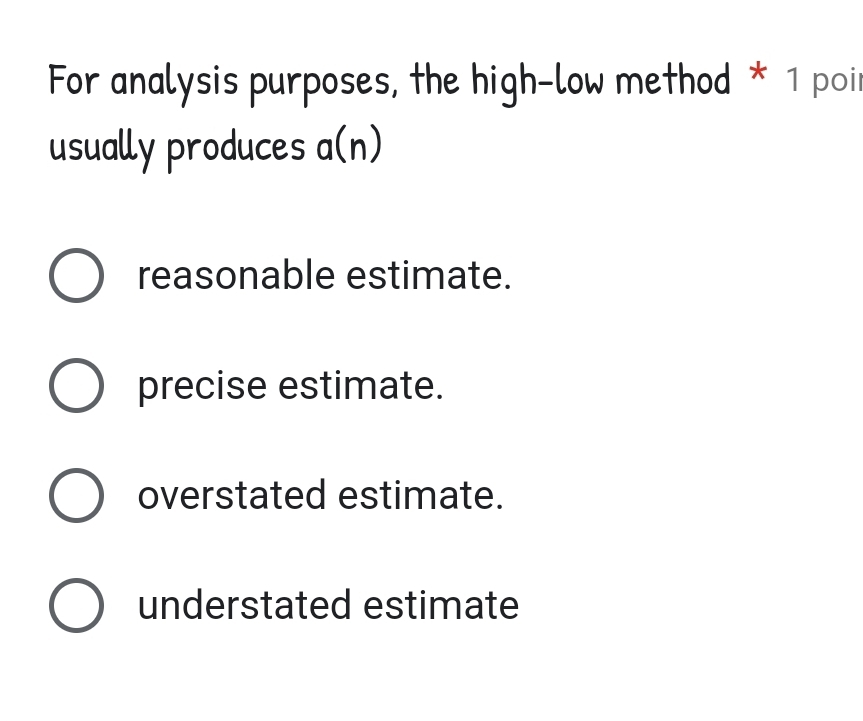863x721 pixels.
Task: Click "estimate." after the word precise
Action: click(x=360, y=386)
